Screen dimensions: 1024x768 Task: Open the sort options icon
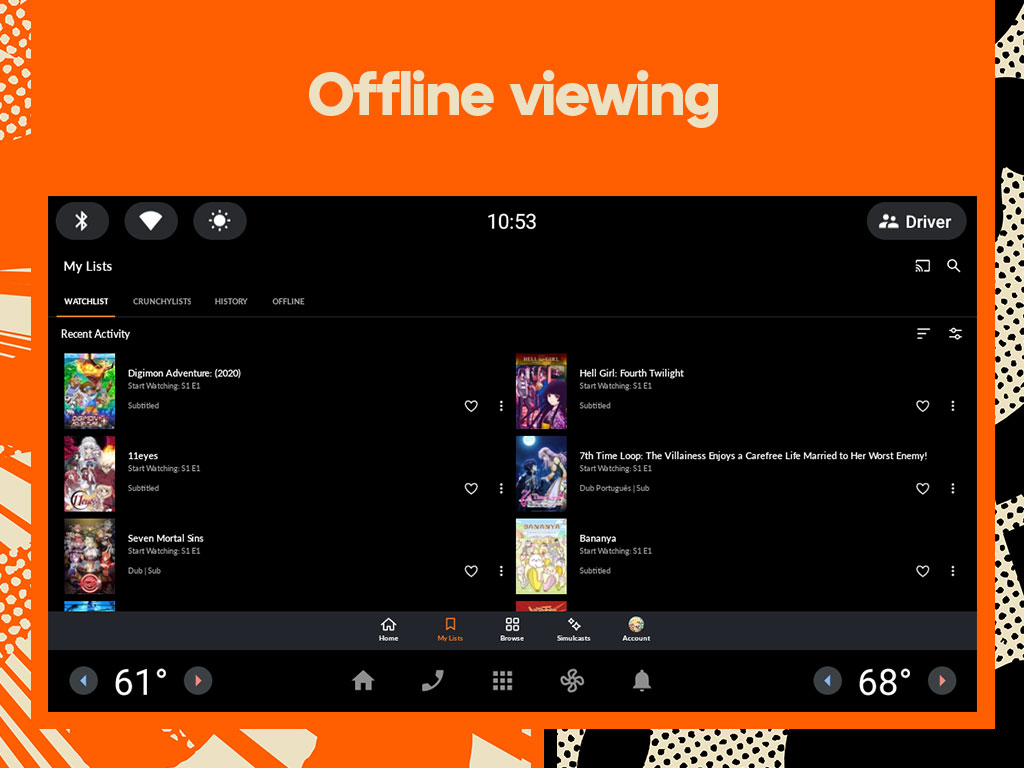[x=922, y=333]
